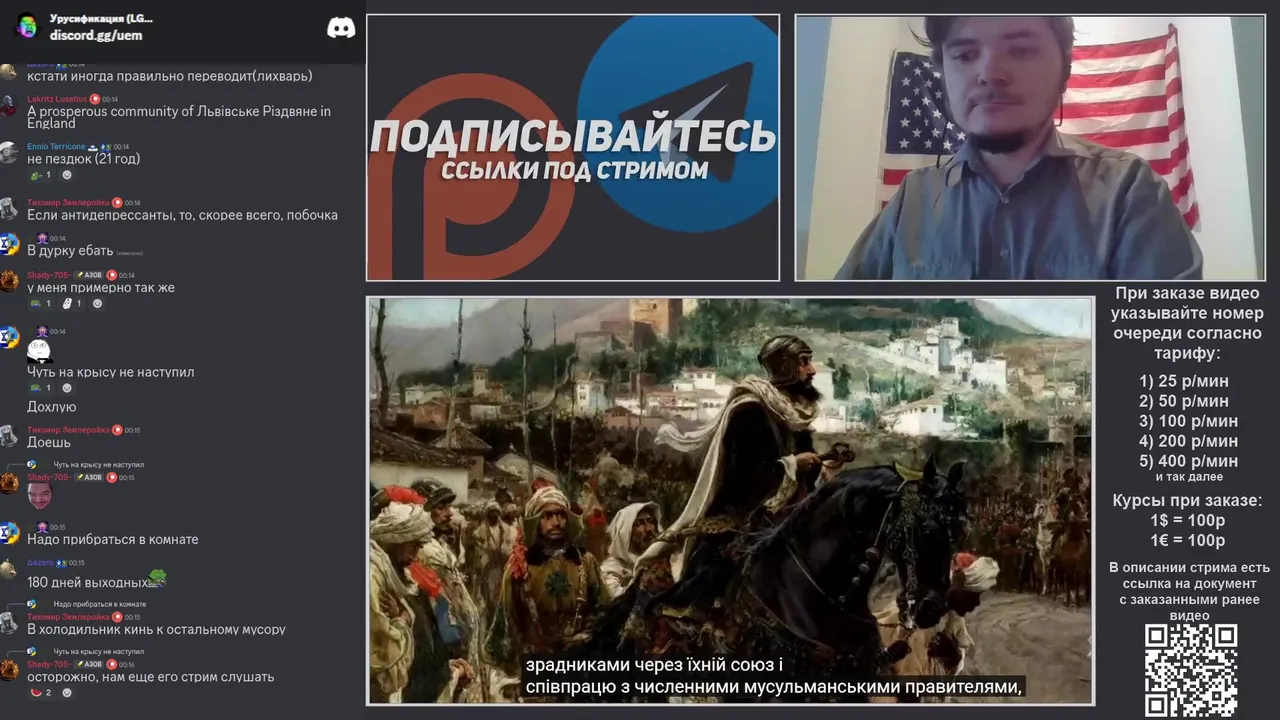Click add-reaction smiley under 'Чуть на крысу не наступил'

tap(67, 388)
